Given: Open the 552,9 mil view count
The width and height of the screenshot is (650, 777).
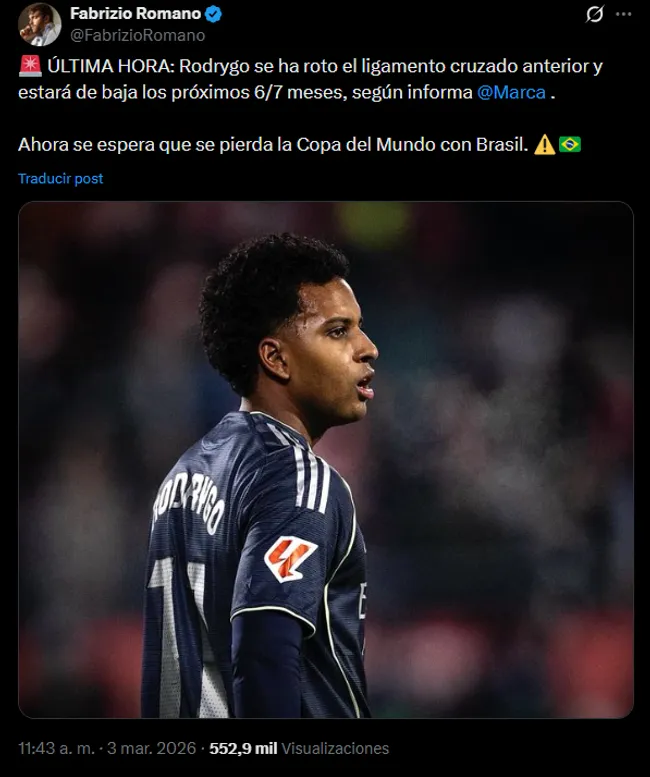Looking at the screenshot, I should coord(243,748).
